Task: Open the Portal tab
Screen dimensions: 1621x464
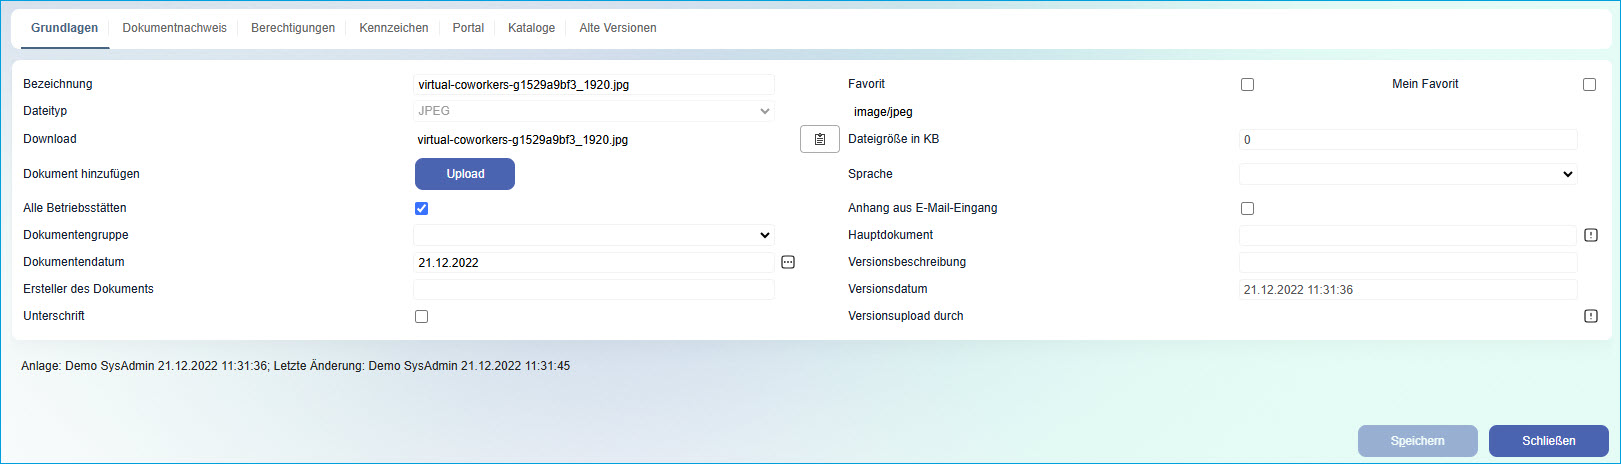Action: tap(468, 28)
